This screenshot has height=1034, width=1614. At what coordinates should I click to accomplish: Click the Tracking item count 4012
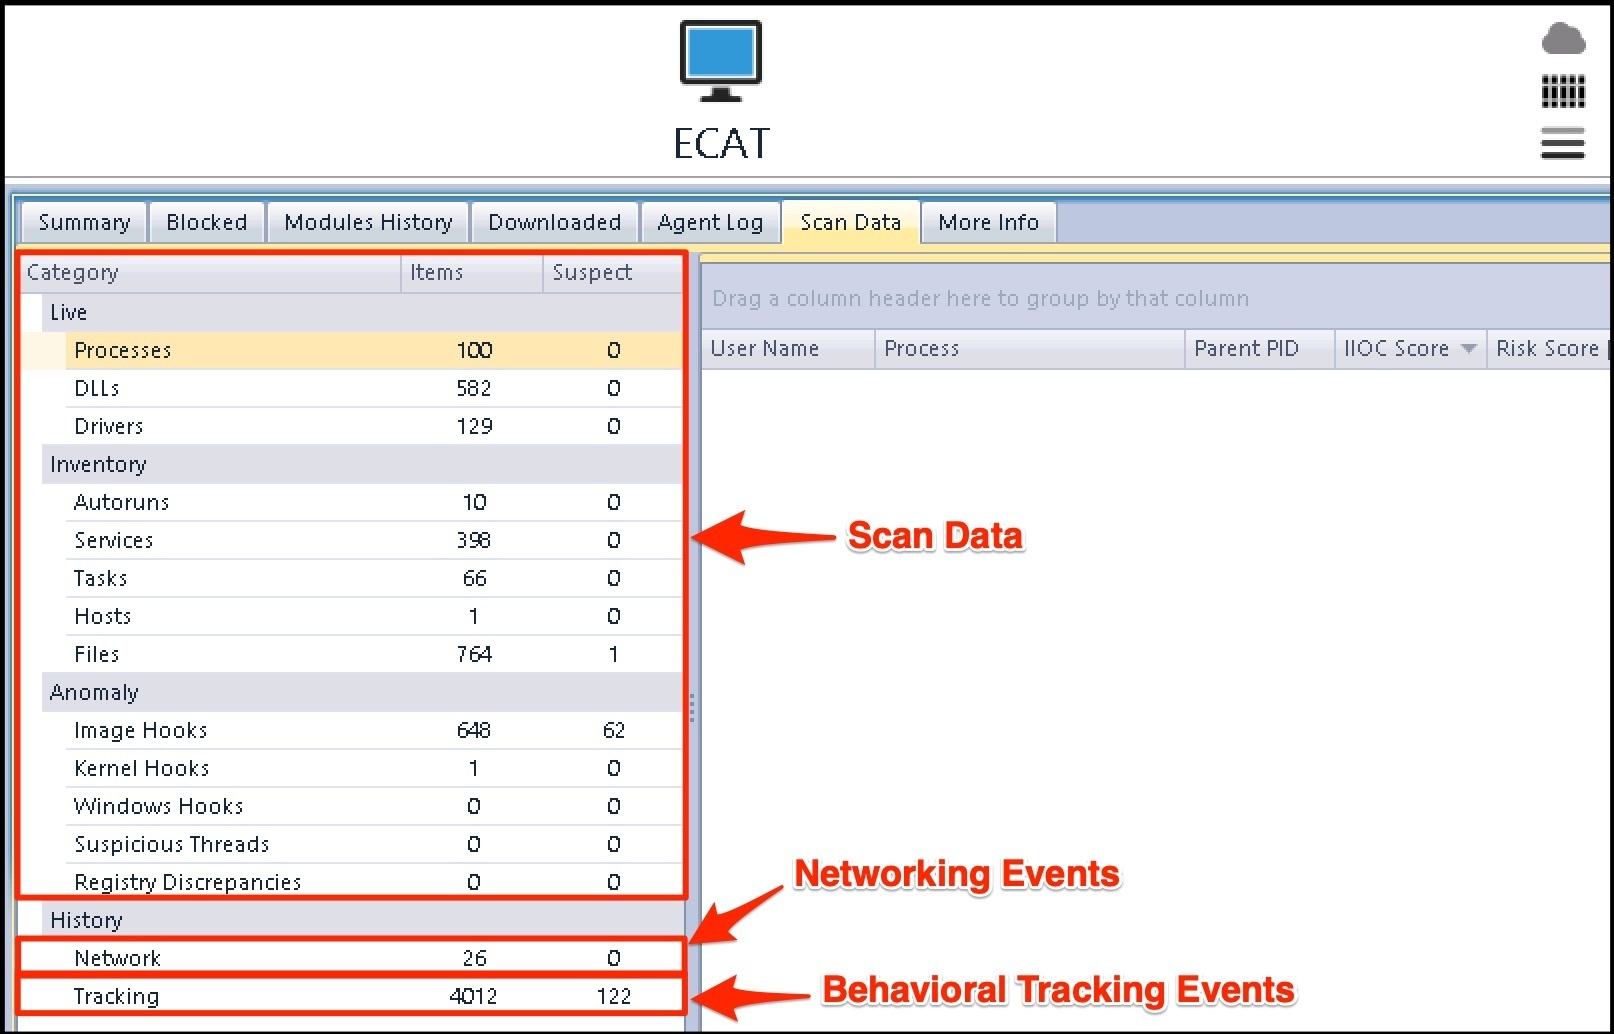(473, 996)
